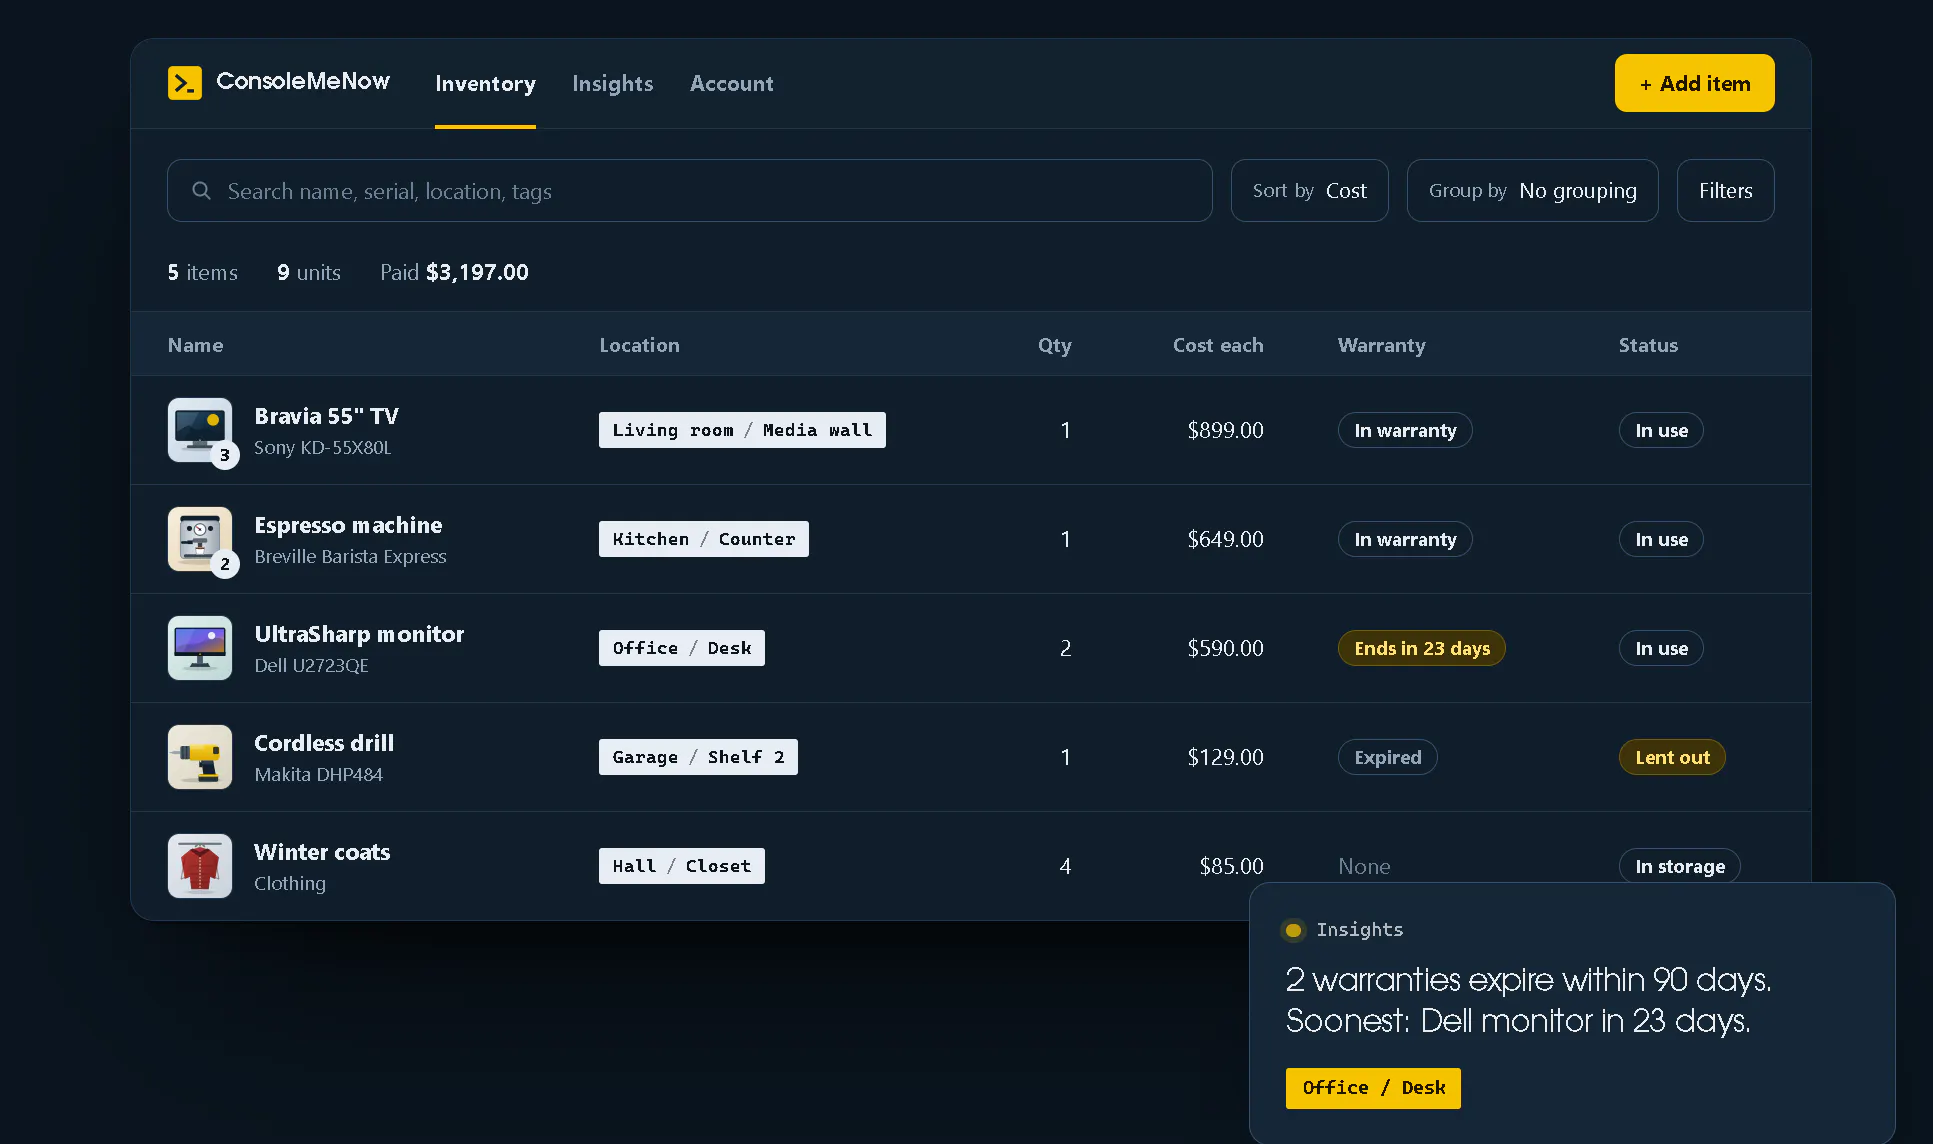Sort by the Location column header

tap(639, 345)
